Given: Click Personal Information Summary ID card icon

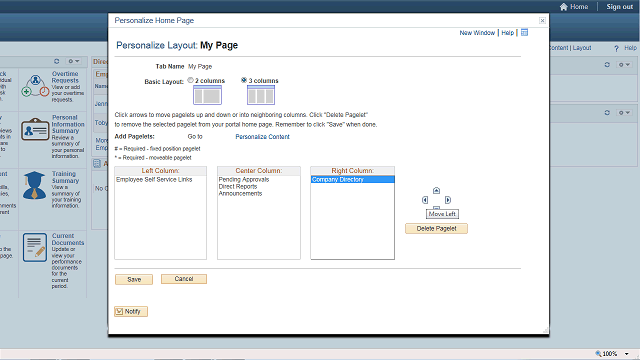Looking at the screenshot, I should (35, 129).
